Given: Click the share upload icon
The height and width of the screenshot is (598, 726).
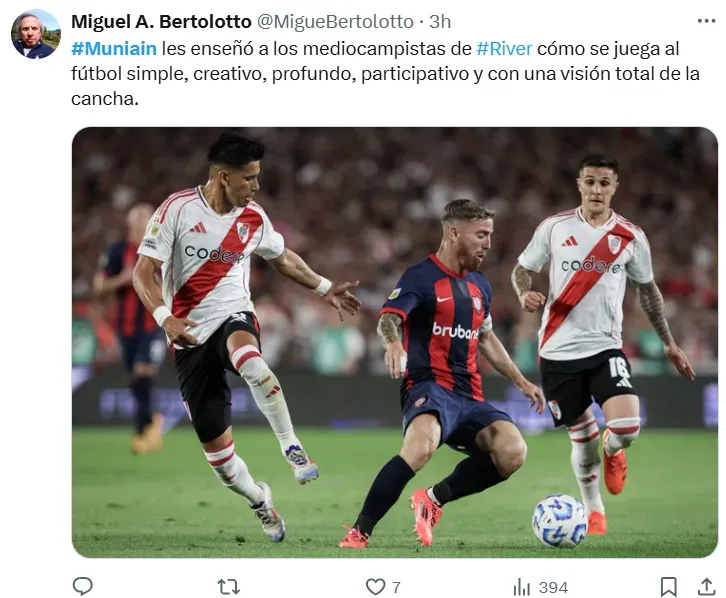Looking at the screenshot, I should point(707,586).
